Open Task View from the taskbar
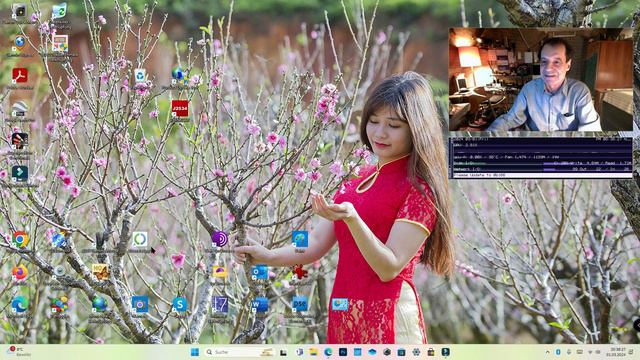Image resolution: width=640 pixels, height=360 pixels. [284, 352]
